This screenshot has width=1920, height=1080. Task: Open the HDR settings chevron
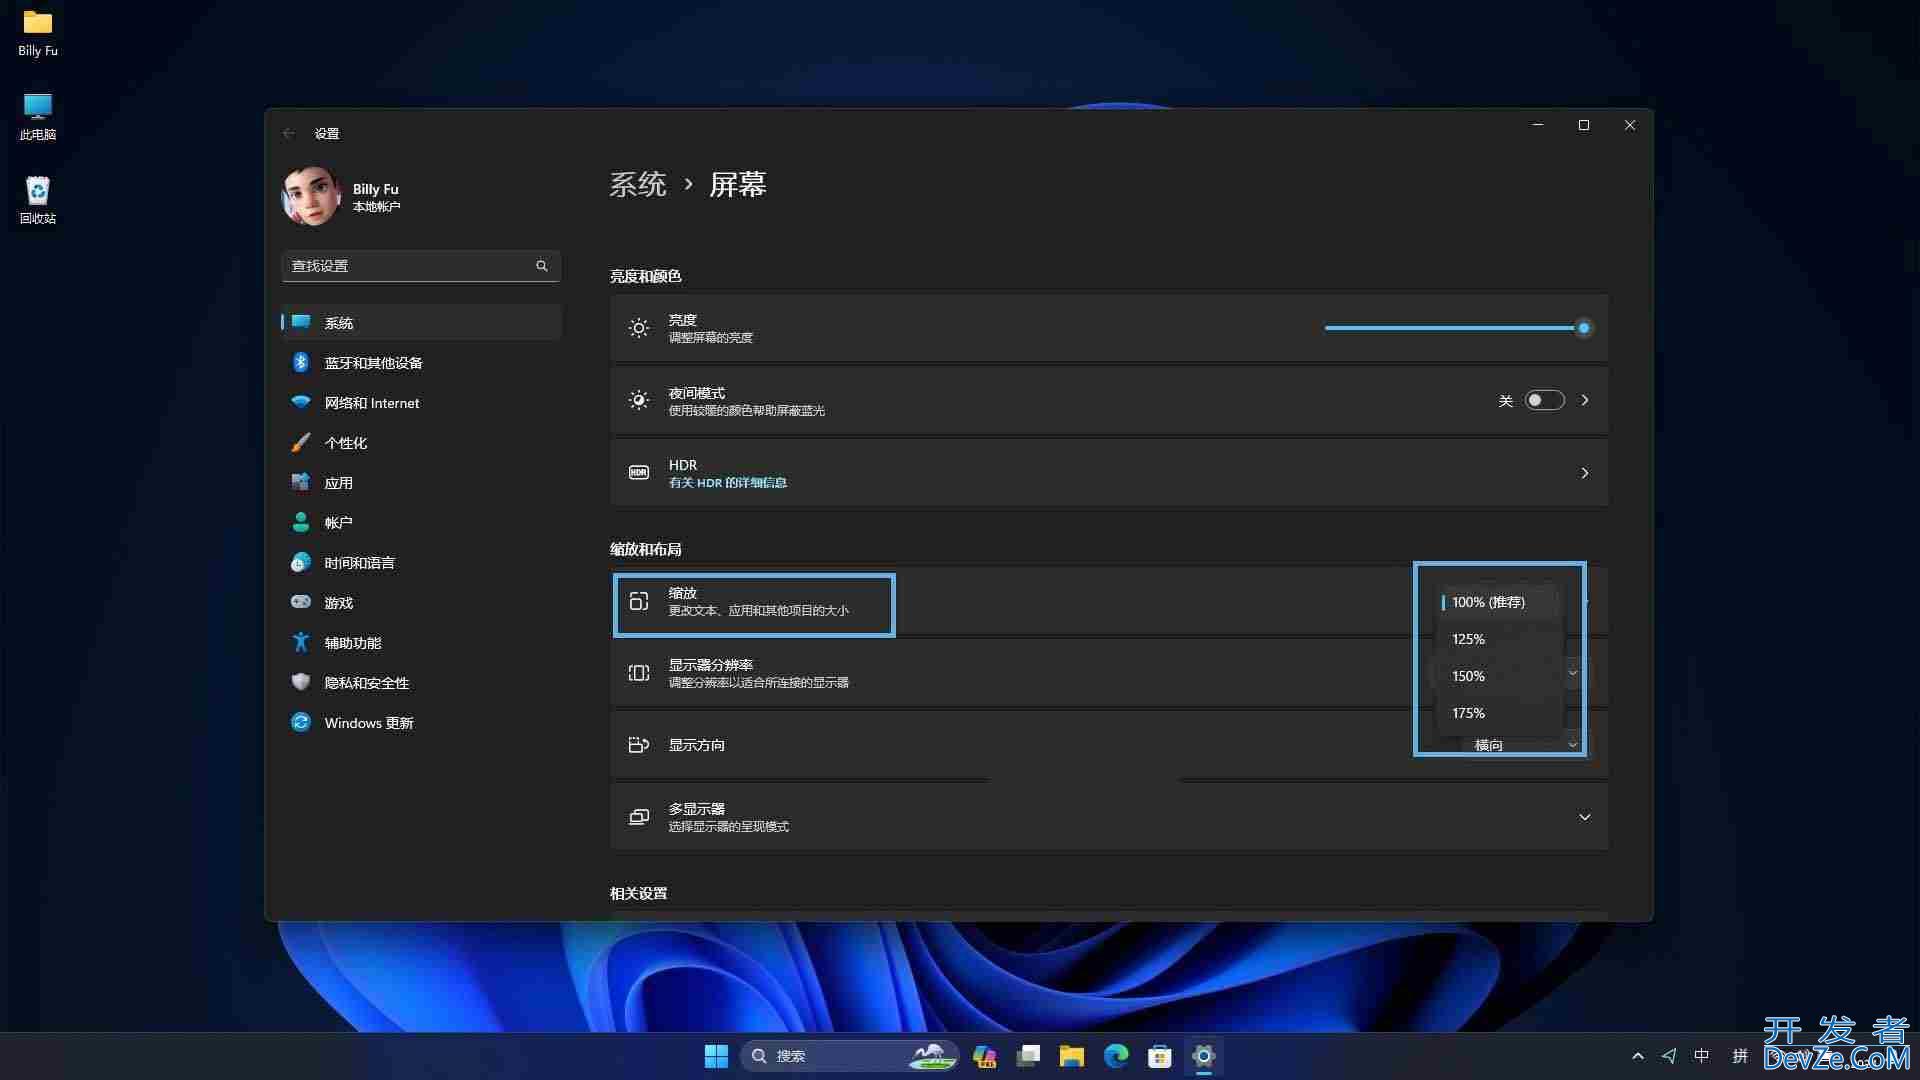point(1585,473)
